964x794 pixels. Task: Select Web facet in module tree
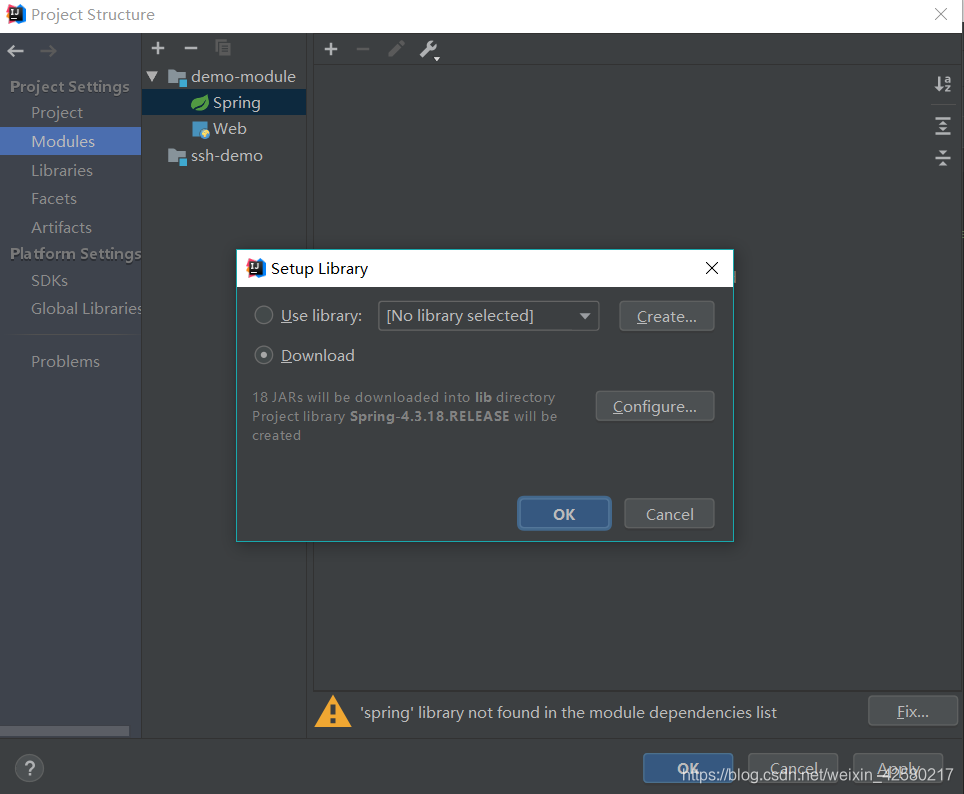(224, 129)
